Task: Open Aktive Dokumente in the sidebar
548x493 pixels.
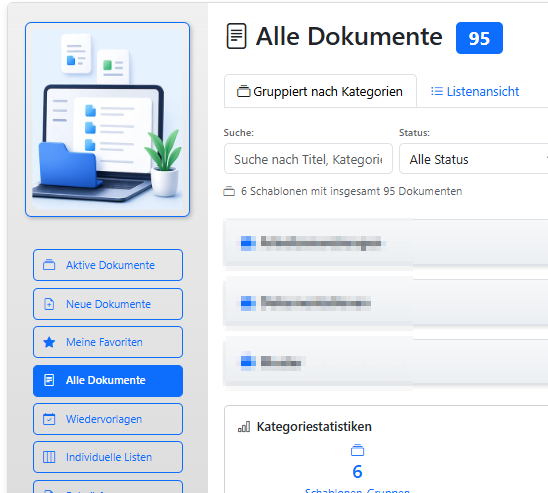Action: point(108,265)
